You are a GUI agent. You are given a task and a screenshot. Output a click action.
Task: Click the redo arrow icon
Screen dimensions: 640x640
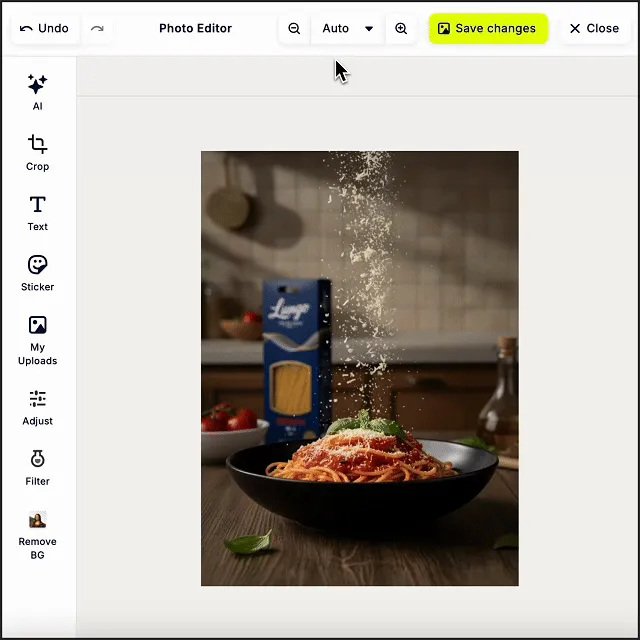(97, 29)
